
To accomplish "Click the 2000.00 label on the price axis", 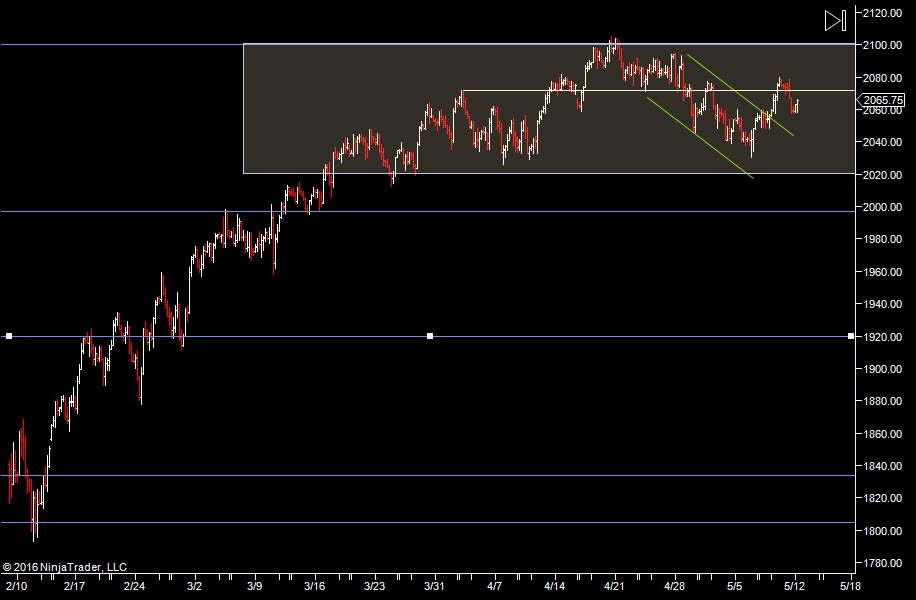I will (x=883, y=207).
